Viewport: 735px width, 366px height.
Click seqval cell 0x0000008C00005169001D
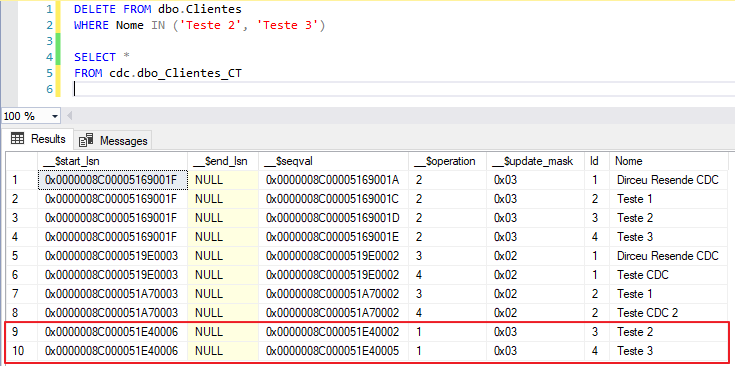(x=333, y=218)
